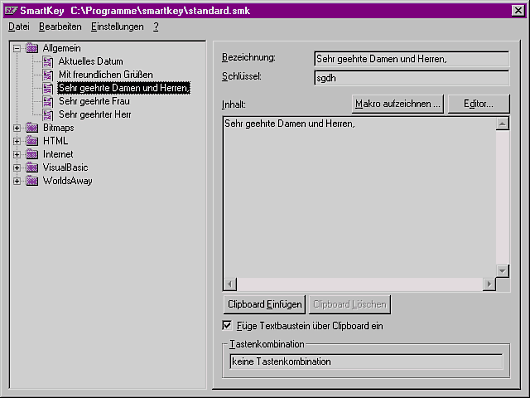Click the Inhalt scroll right arrow
The image size is (530, 398).
489,284
